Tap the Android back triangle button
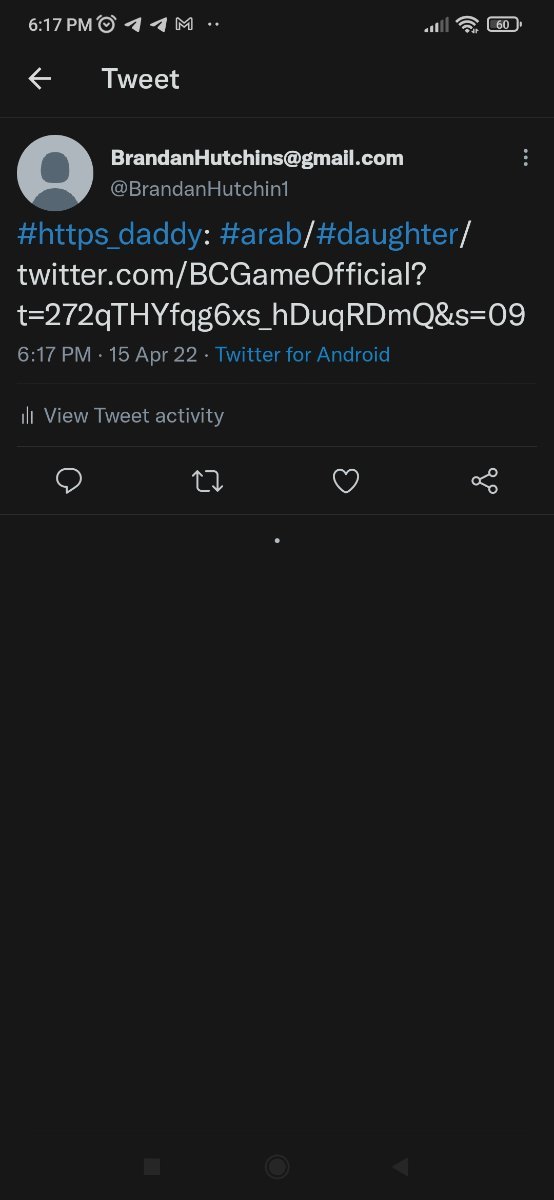This screenshot has height=1200, width=554. pyautogui.click(x=401, y=1166)
